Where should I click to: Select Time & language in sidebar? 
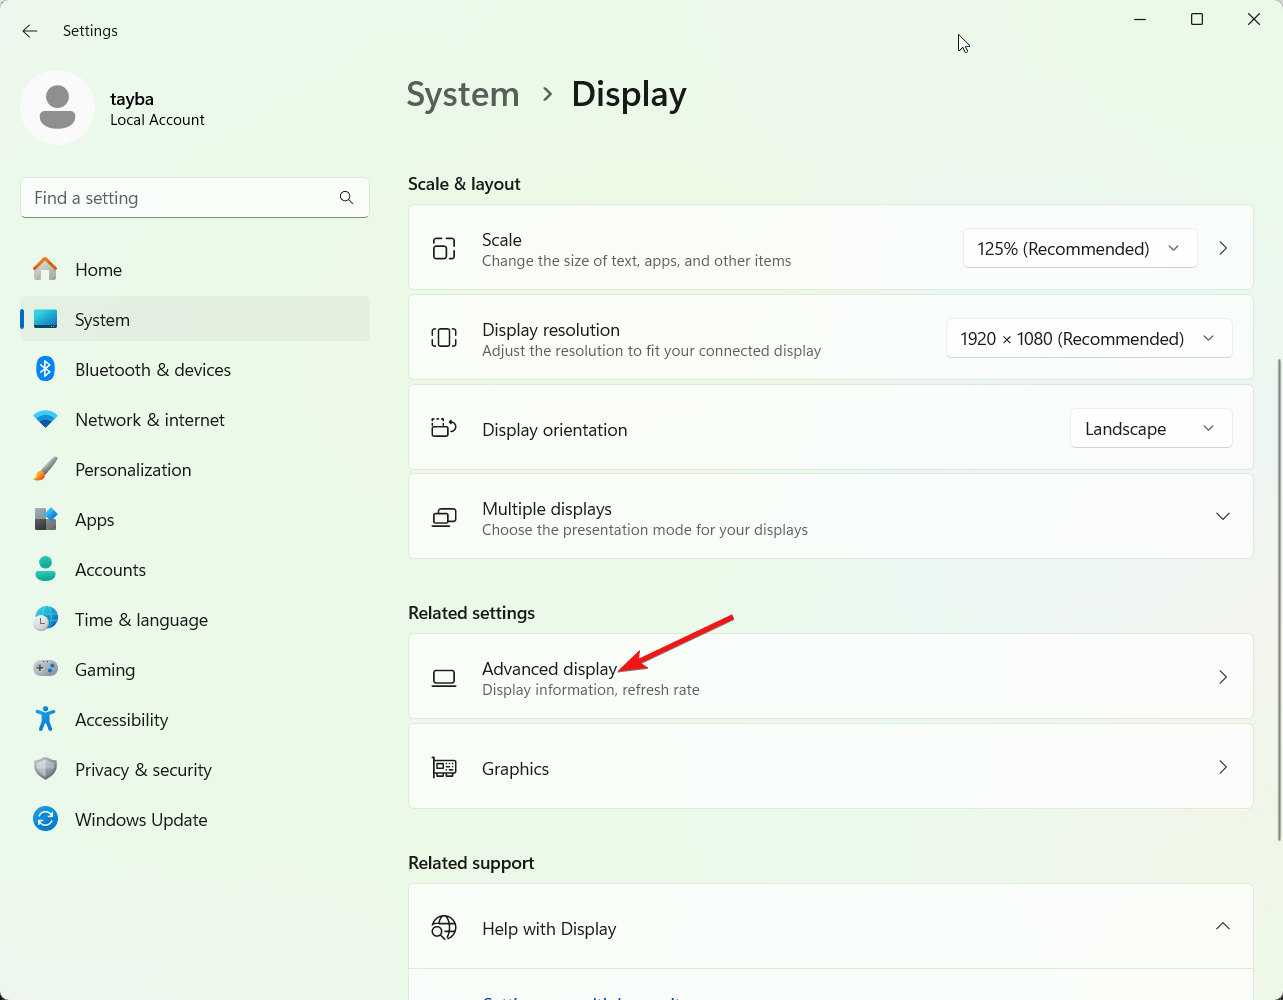[x=195, y=619]
